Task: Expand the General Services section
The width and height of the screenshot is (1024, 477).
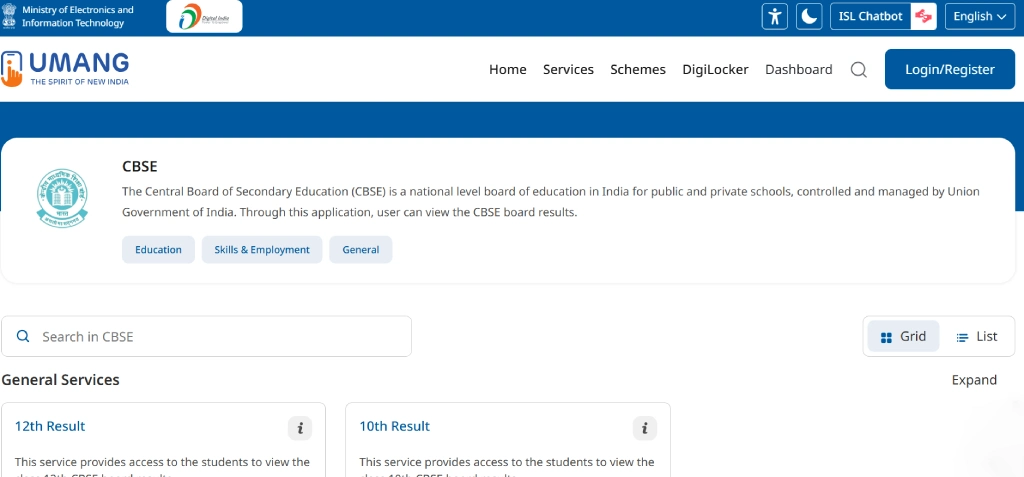Action: click(974, 380)
